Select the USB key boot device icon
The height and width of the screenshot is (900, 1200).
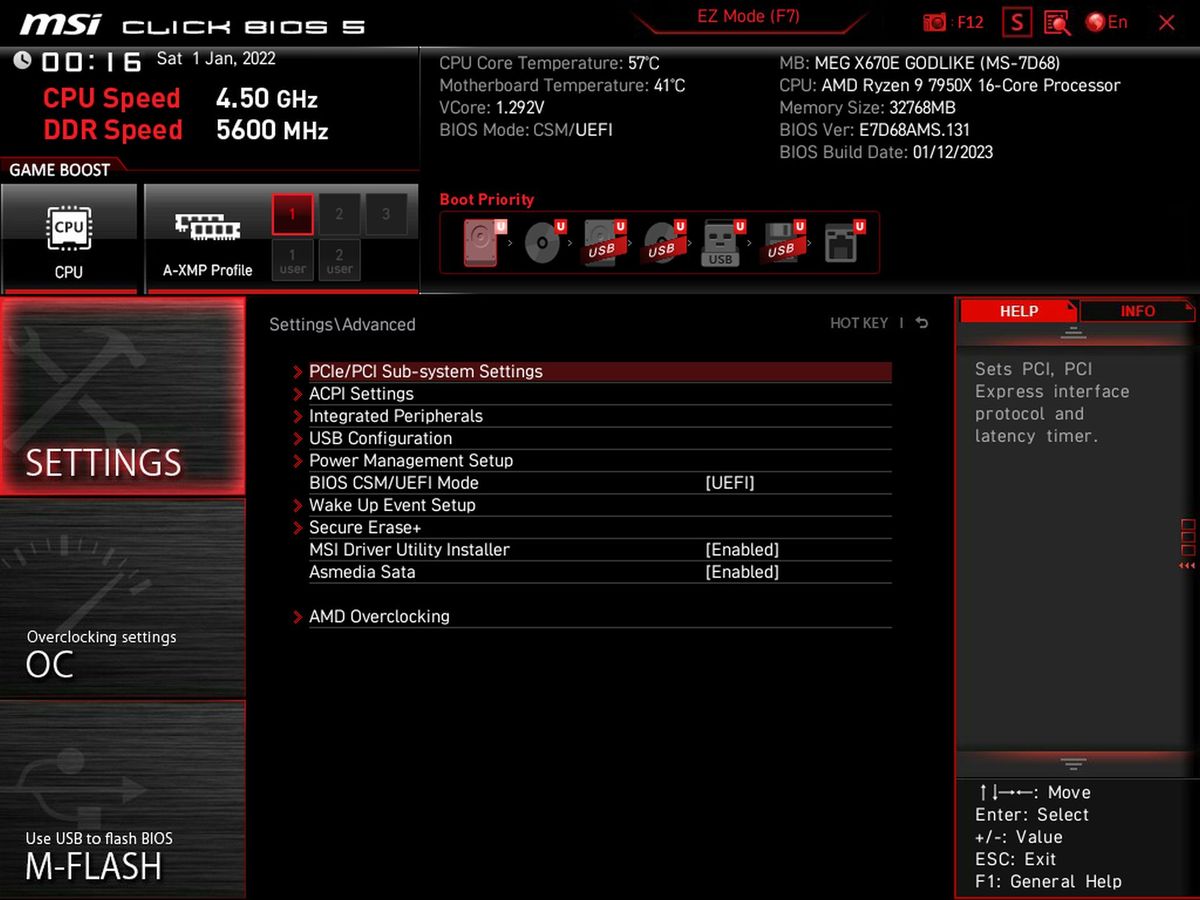click(722, 242)
